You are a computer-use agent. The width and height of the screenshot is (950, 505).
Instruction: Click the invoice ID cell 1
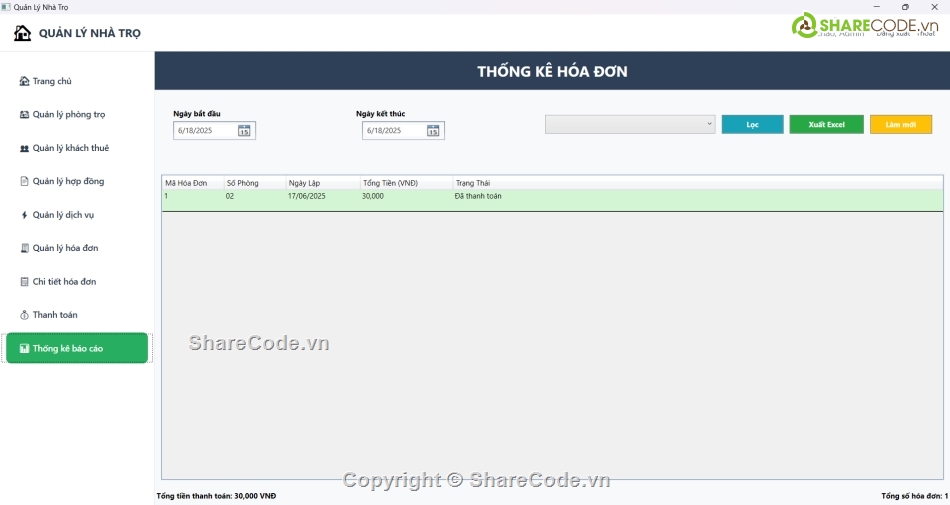point(166,196)
